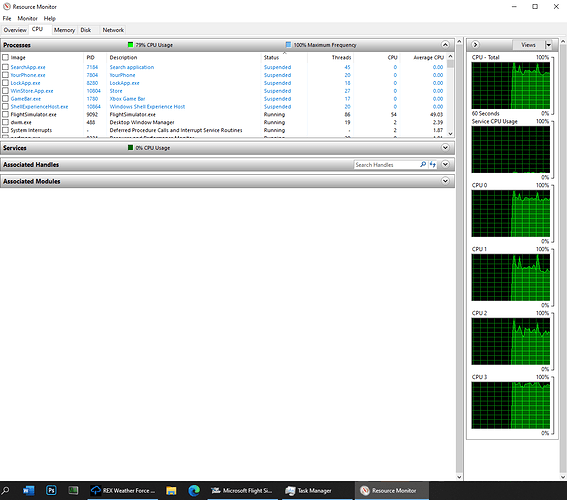Click the process list scrollbar up arrow

pyautogui.click(x=450, y=56)
